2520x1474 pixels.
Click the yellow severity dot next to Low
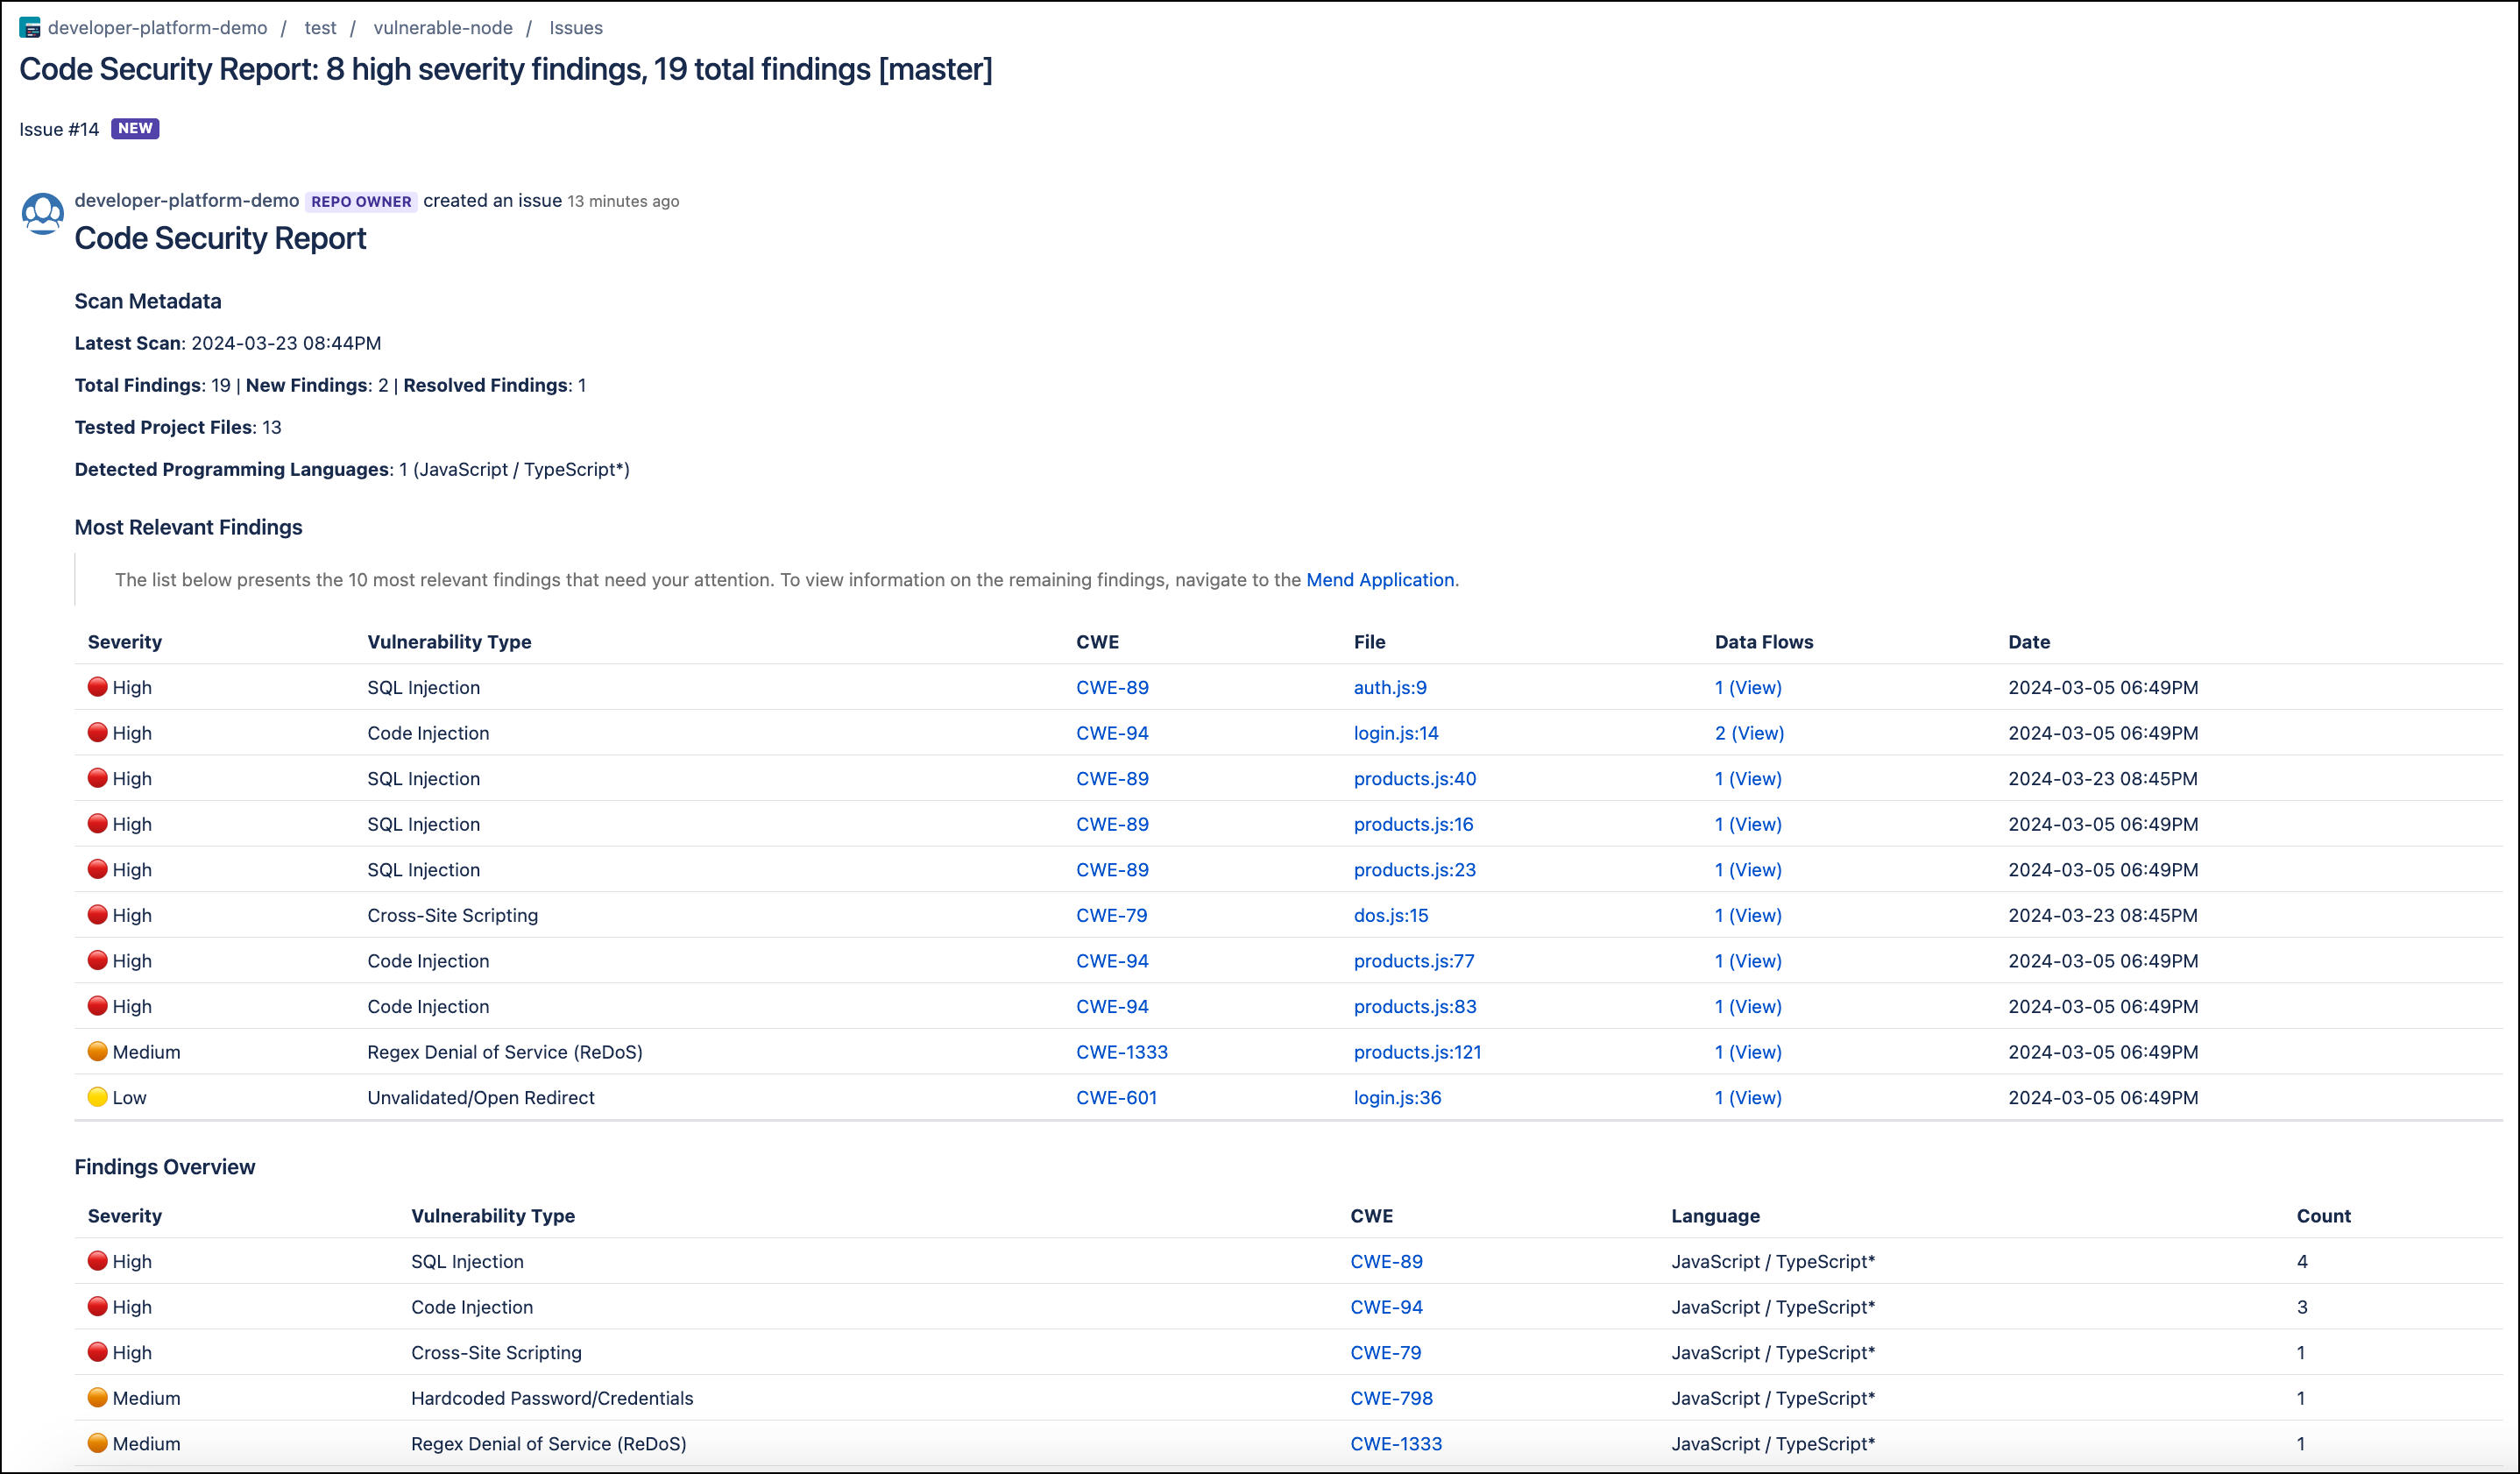click(98, 1096)
